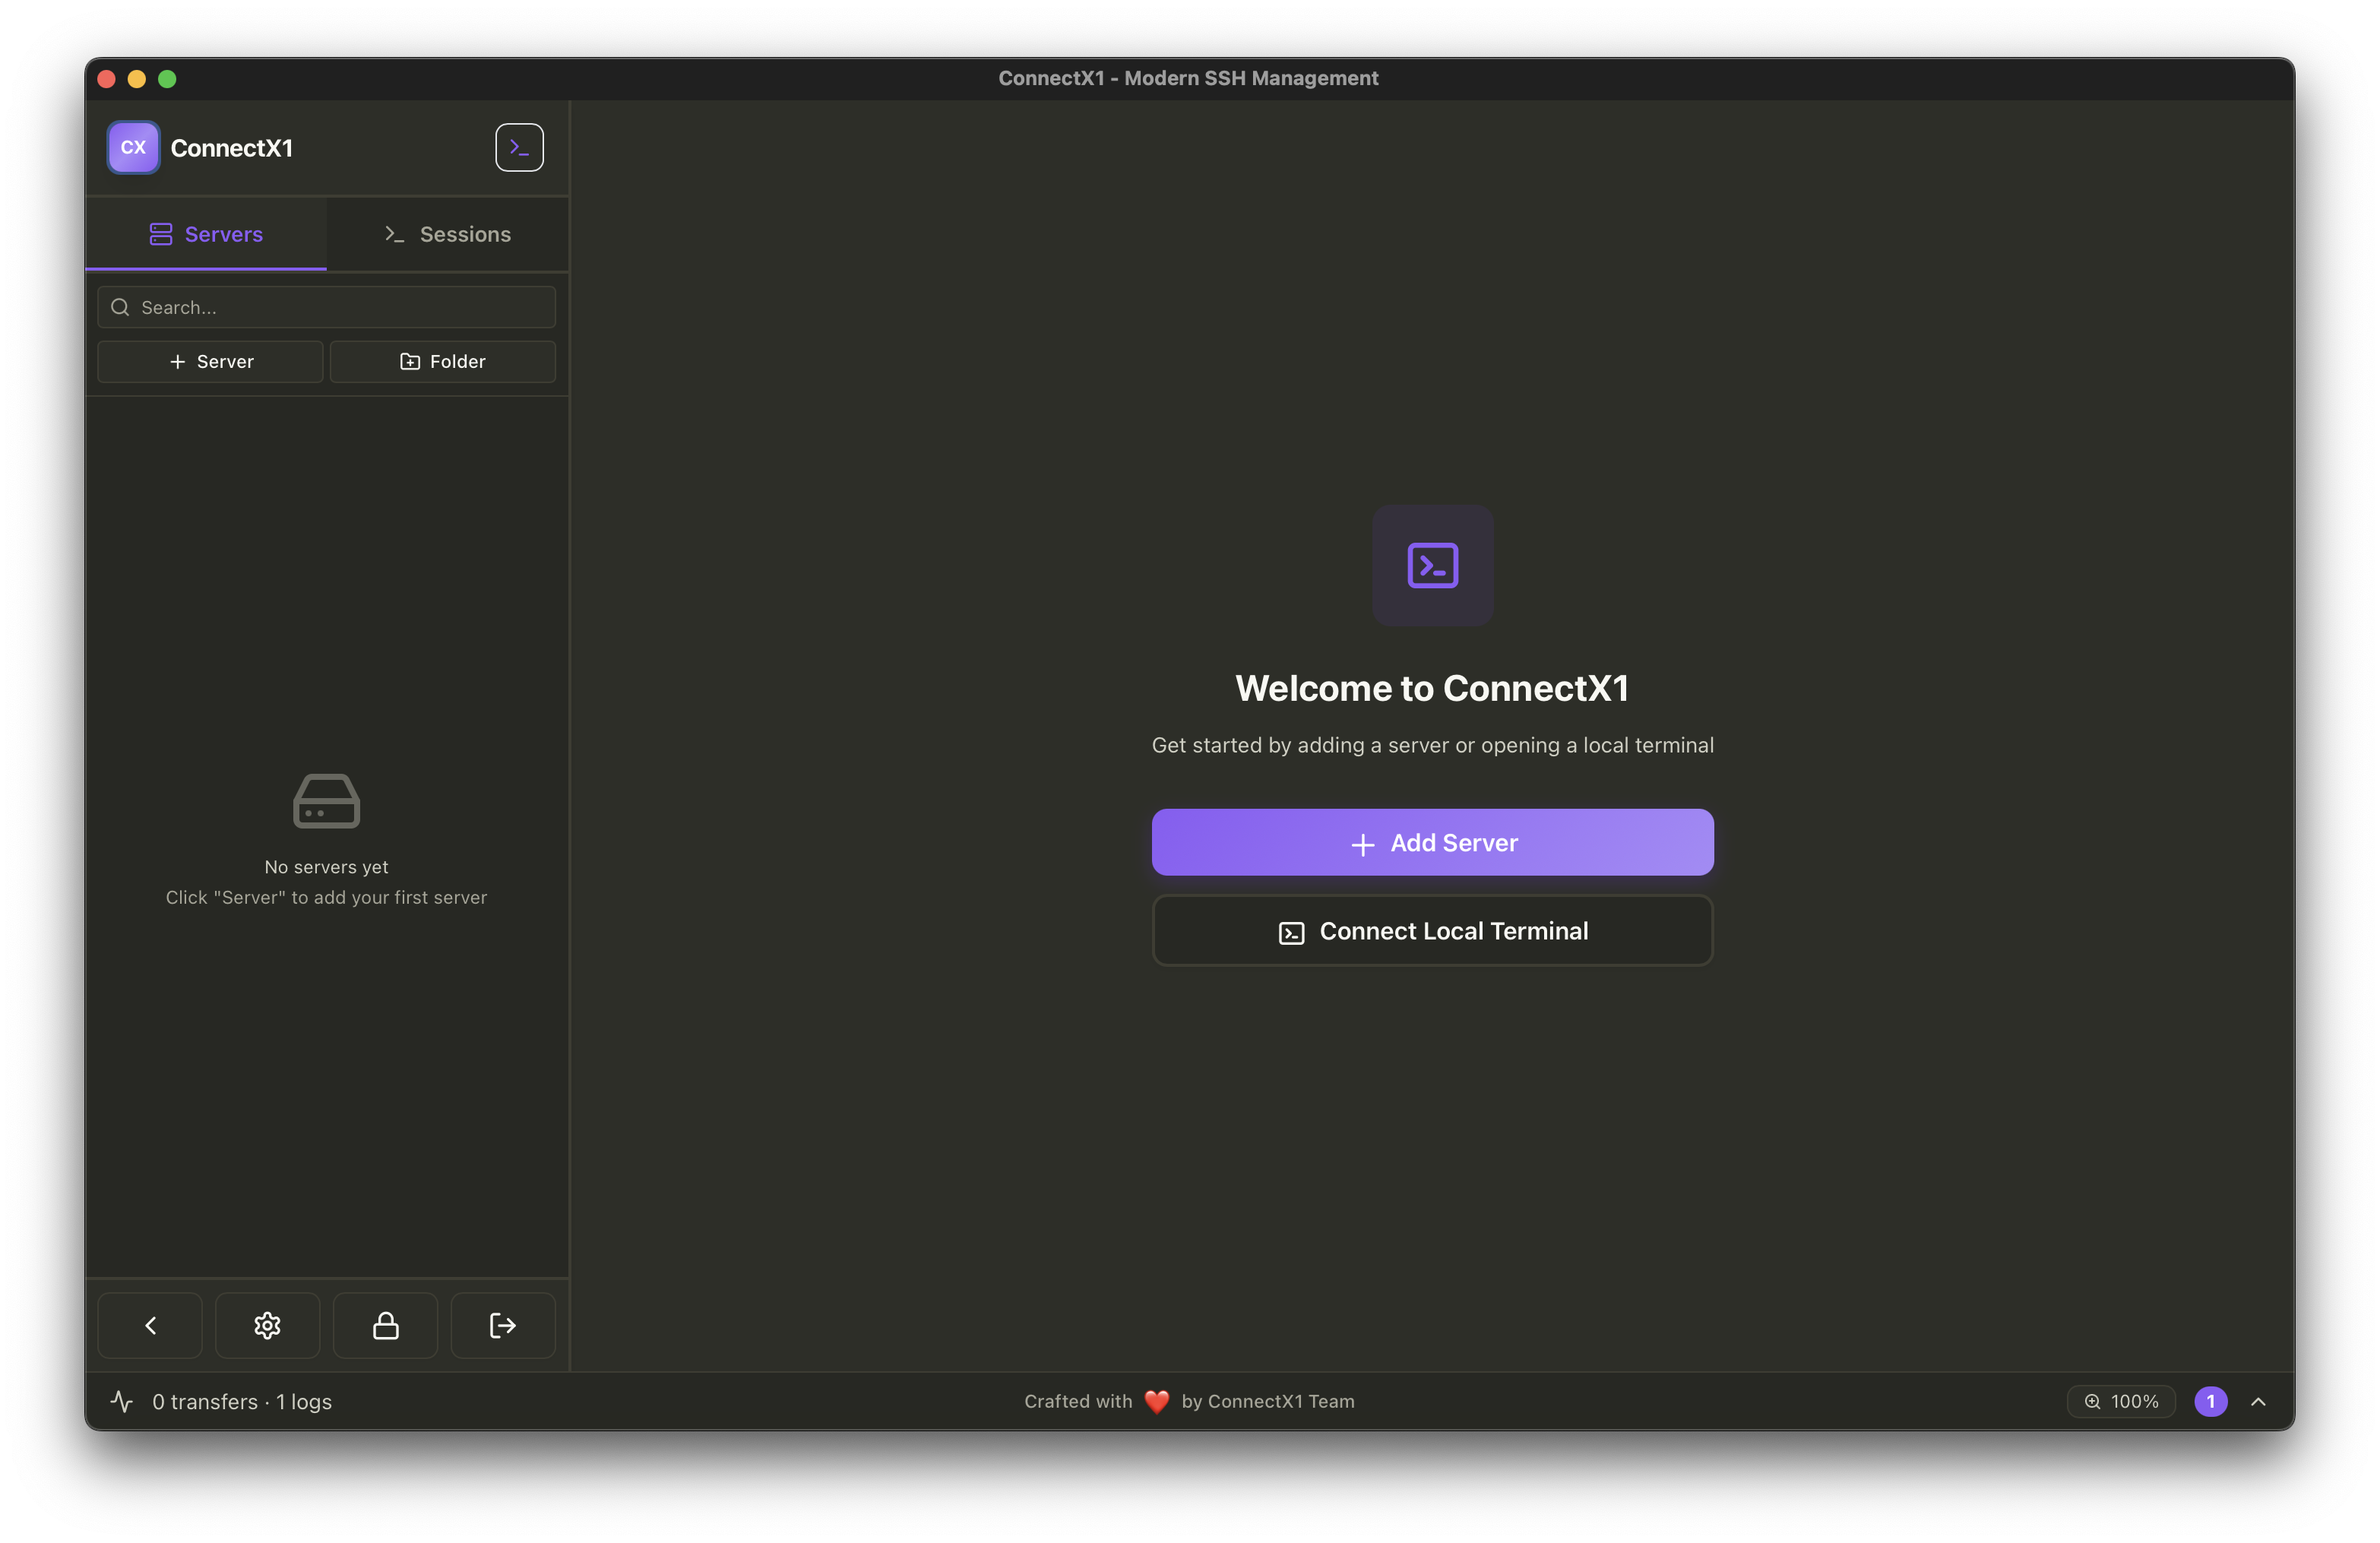
Task: Open a new local terminal from the header icon
Action: point(519,147)
